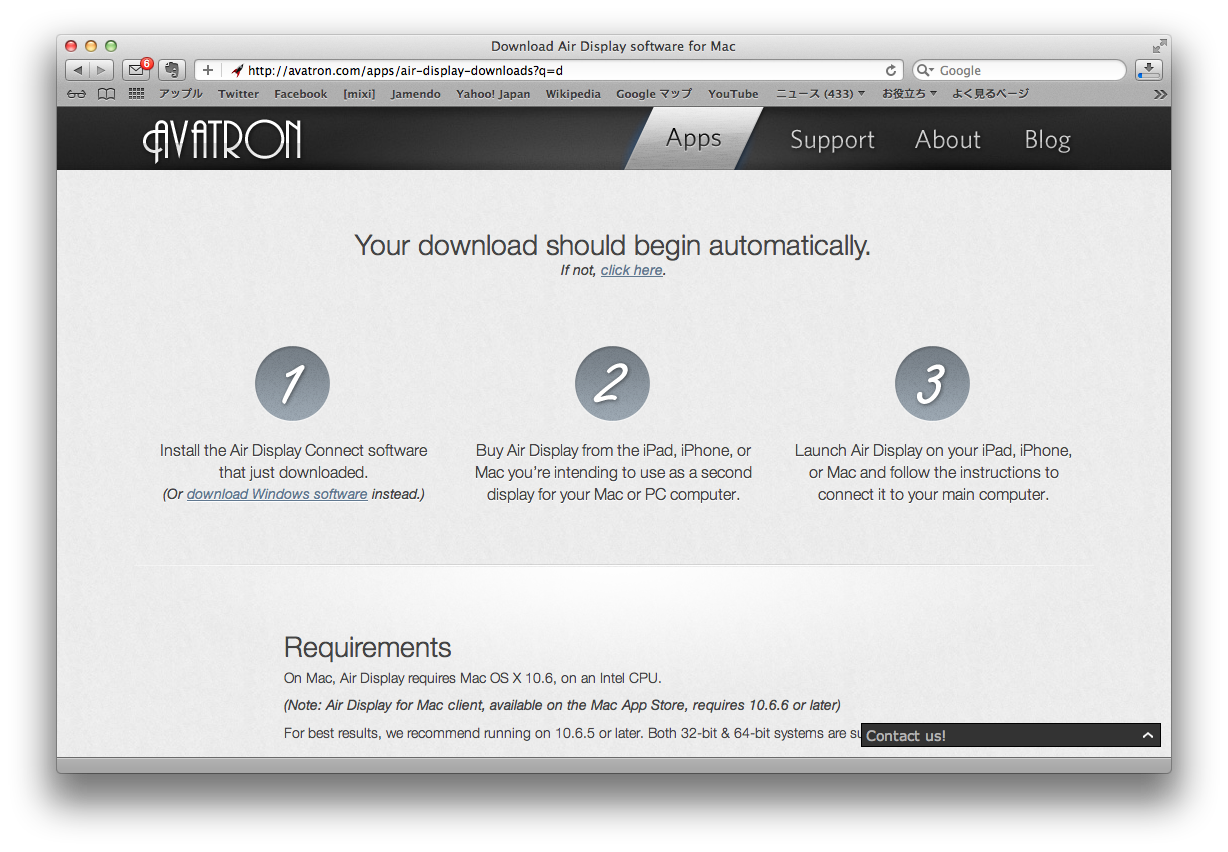The width and height of the screenshot is (1228, 852).
Task: Focus the Google search field
Action: tap(1019, 70)
